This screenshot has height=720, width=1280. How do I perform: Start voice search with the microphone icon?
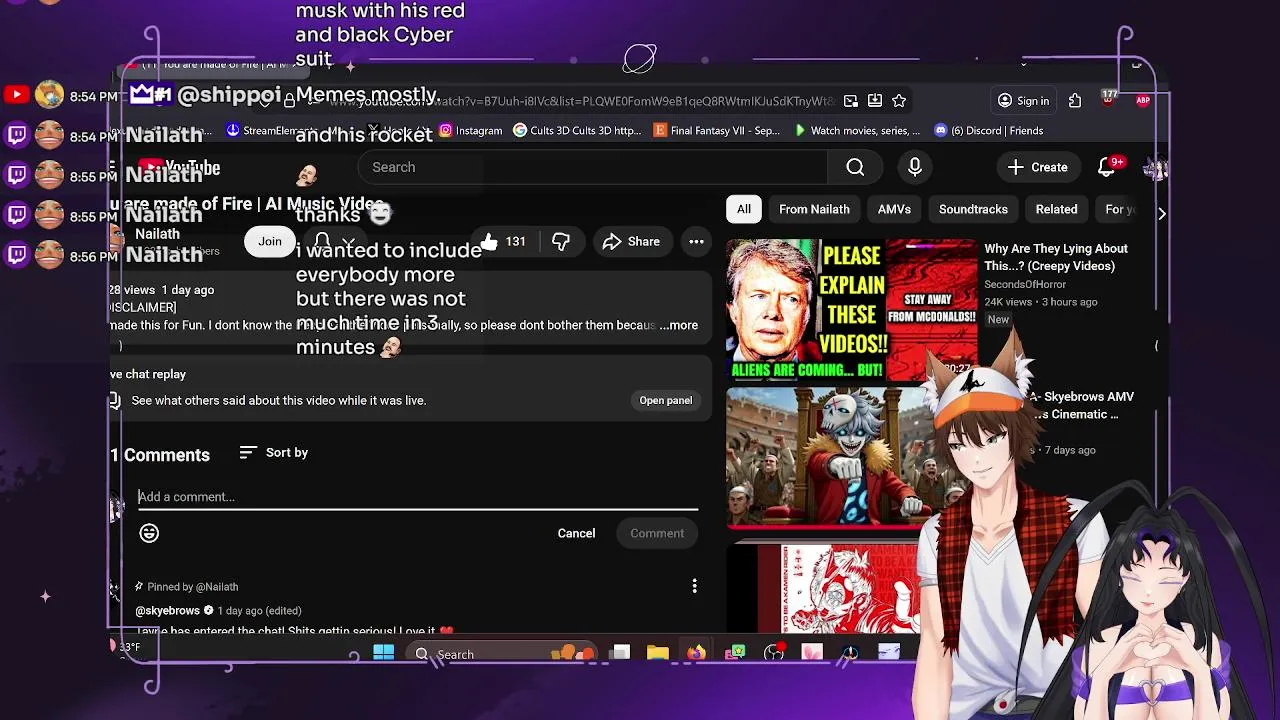tap(915, 167)
